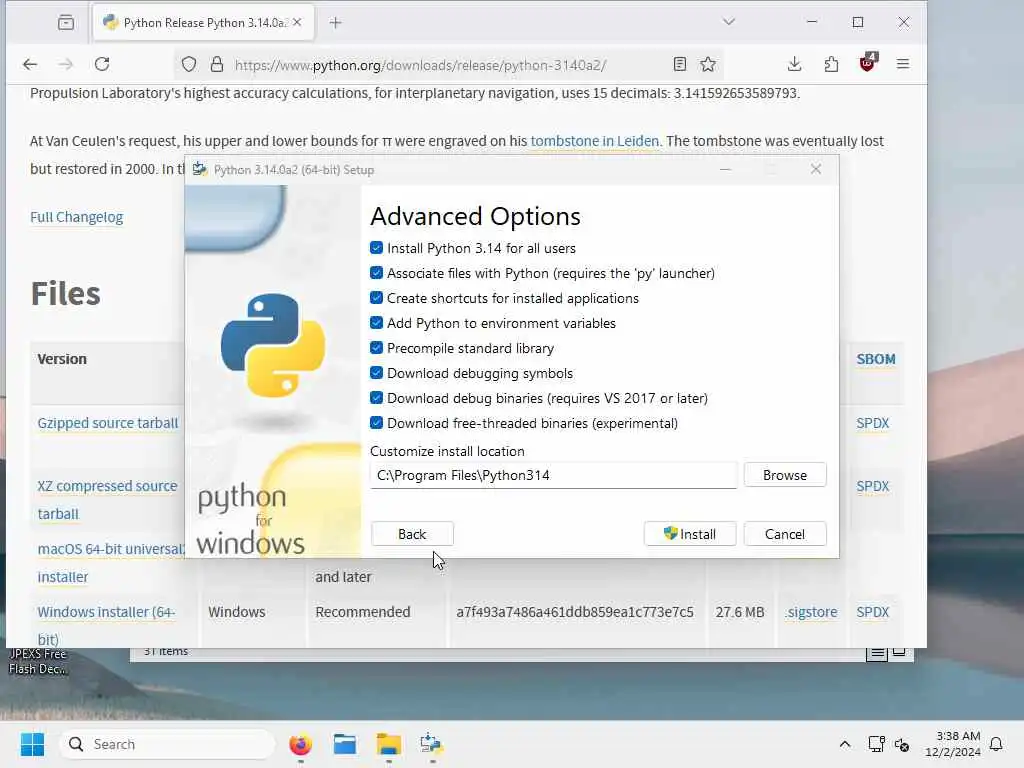Image resolution: width=1024 pixels, height=768 pixels.
Task: Uncheck 'Download free-threaded binaries (experimental)'
Action: click(x=376, y=423)
